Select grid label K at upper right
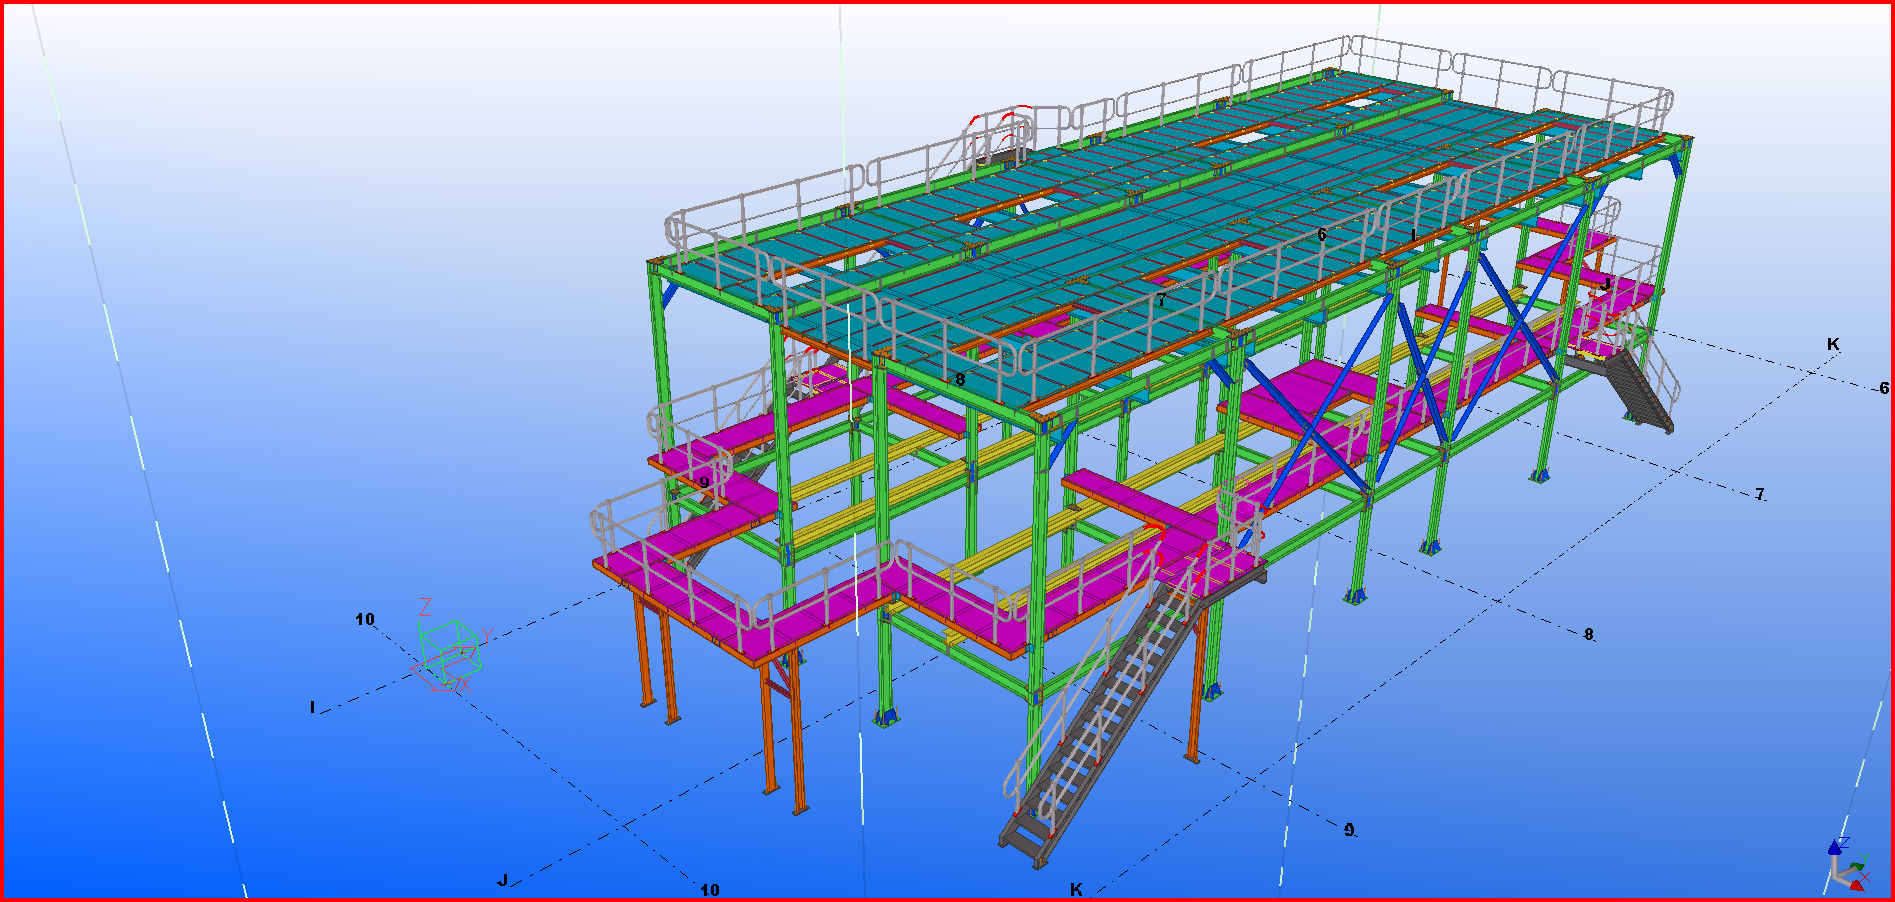1895x902 pixels. (1833, 344)
